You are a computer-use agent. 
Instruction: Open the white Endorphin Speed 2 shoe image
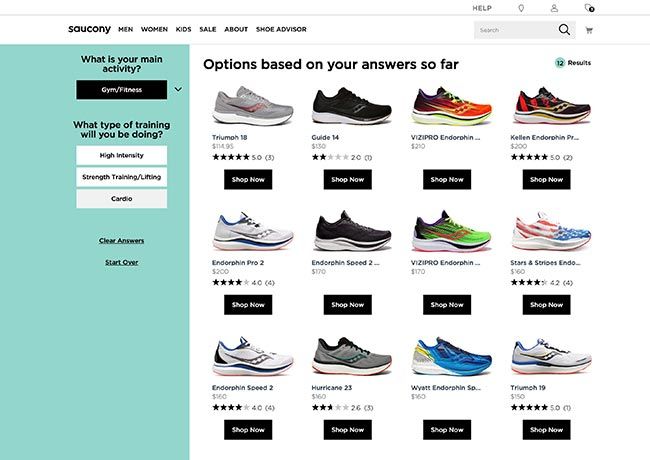tap(252, 356)
